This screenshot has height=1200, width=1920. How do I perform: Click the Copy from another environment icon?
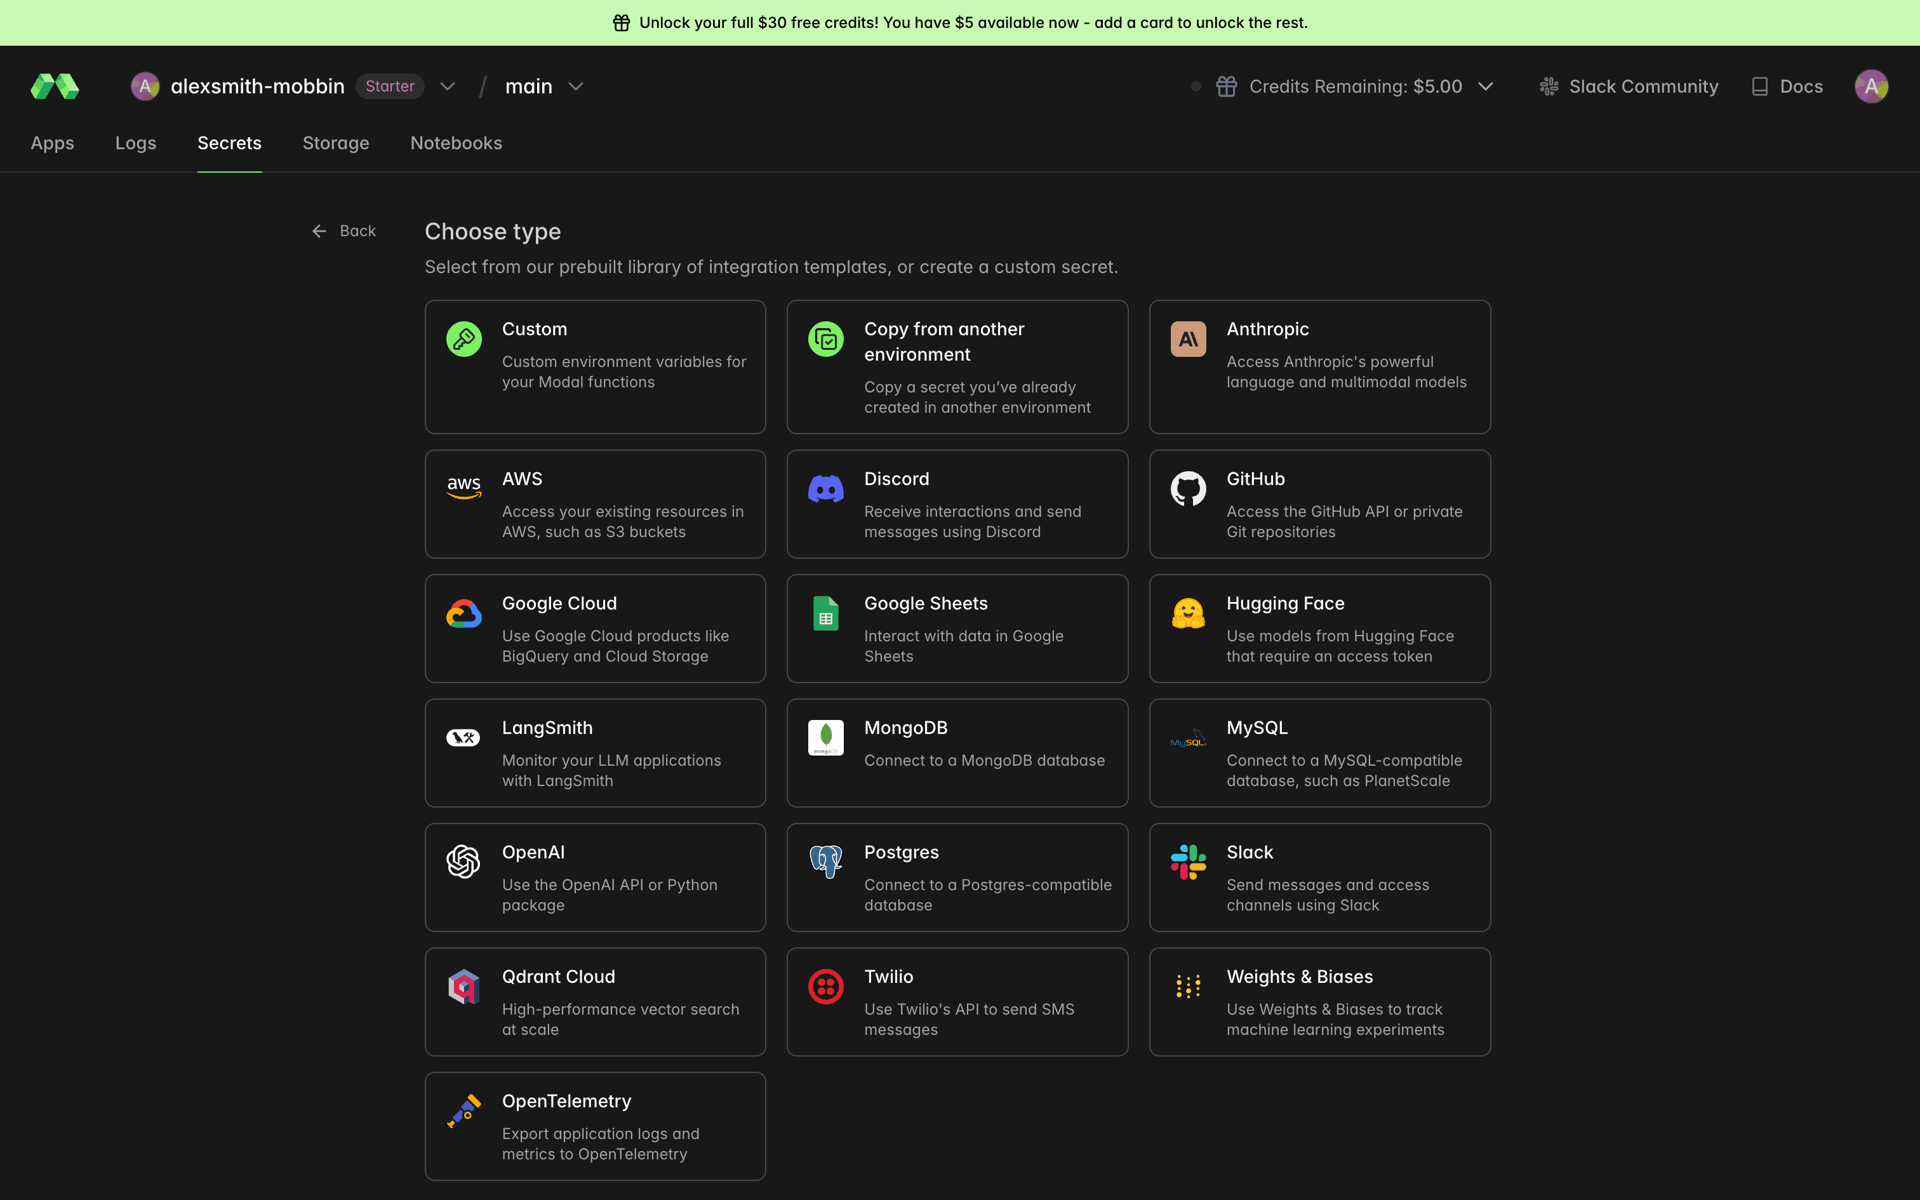tap(826, 340)
